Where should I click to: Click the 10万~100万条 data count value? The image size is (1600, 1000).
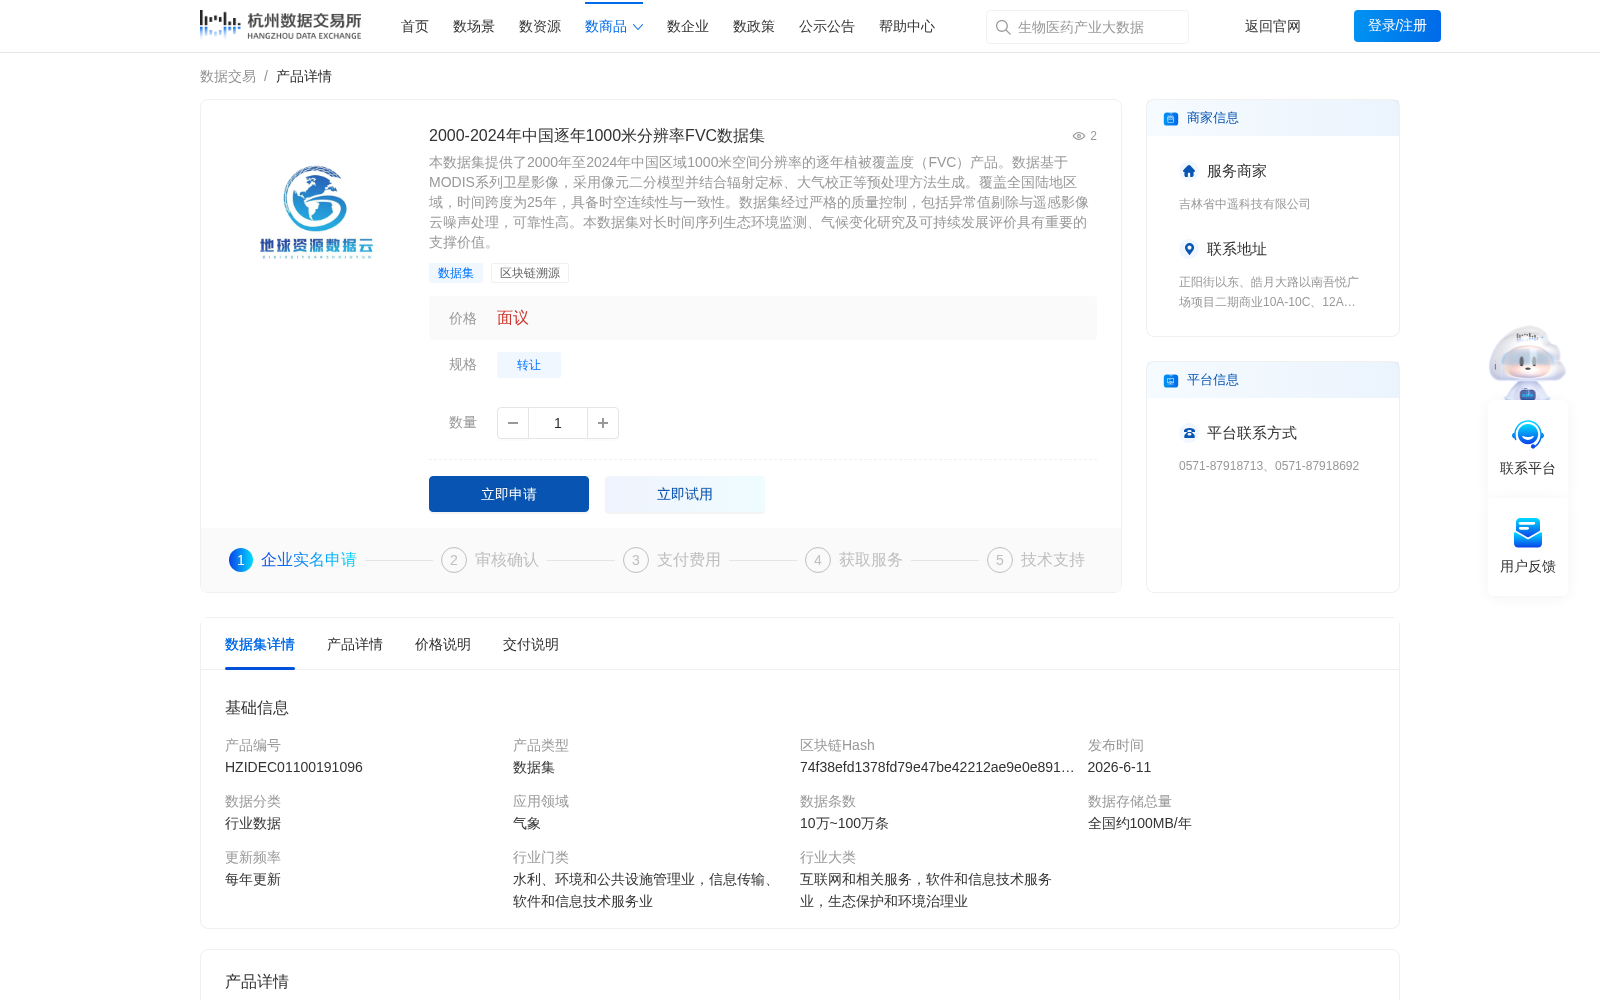[x=844, y=823]
